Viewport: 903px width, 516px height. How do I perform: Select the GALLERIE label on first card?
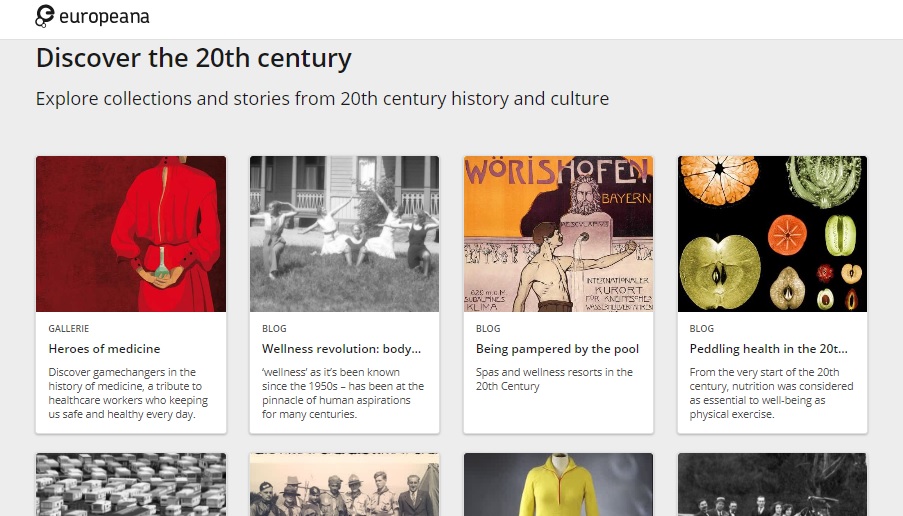pyautogui.click(x=69, y=328)
